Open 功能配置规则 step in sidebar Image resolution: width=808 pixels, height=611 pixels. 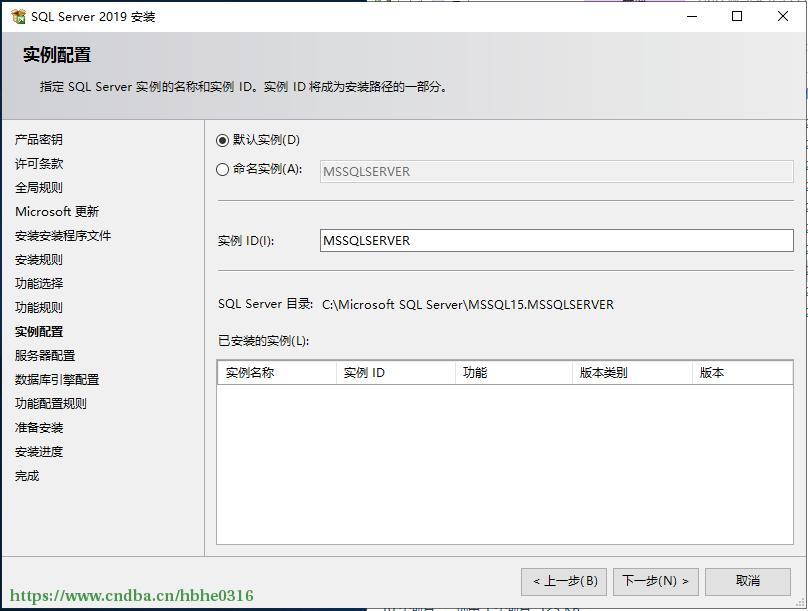[50, 404]
